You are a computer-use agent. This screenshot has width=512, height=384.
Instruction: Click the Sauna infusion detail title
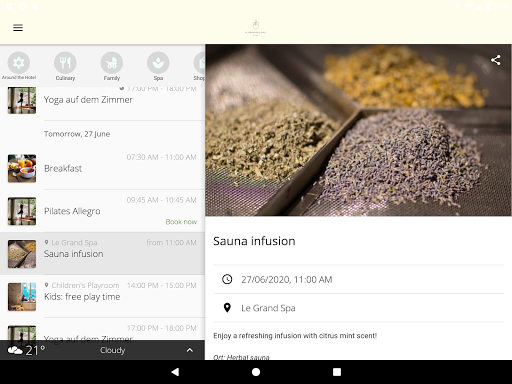254,241
